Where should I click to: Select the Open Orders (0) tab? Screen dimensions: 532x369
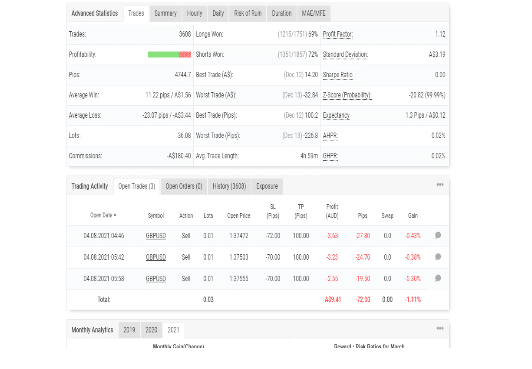[x=184, y=186]
